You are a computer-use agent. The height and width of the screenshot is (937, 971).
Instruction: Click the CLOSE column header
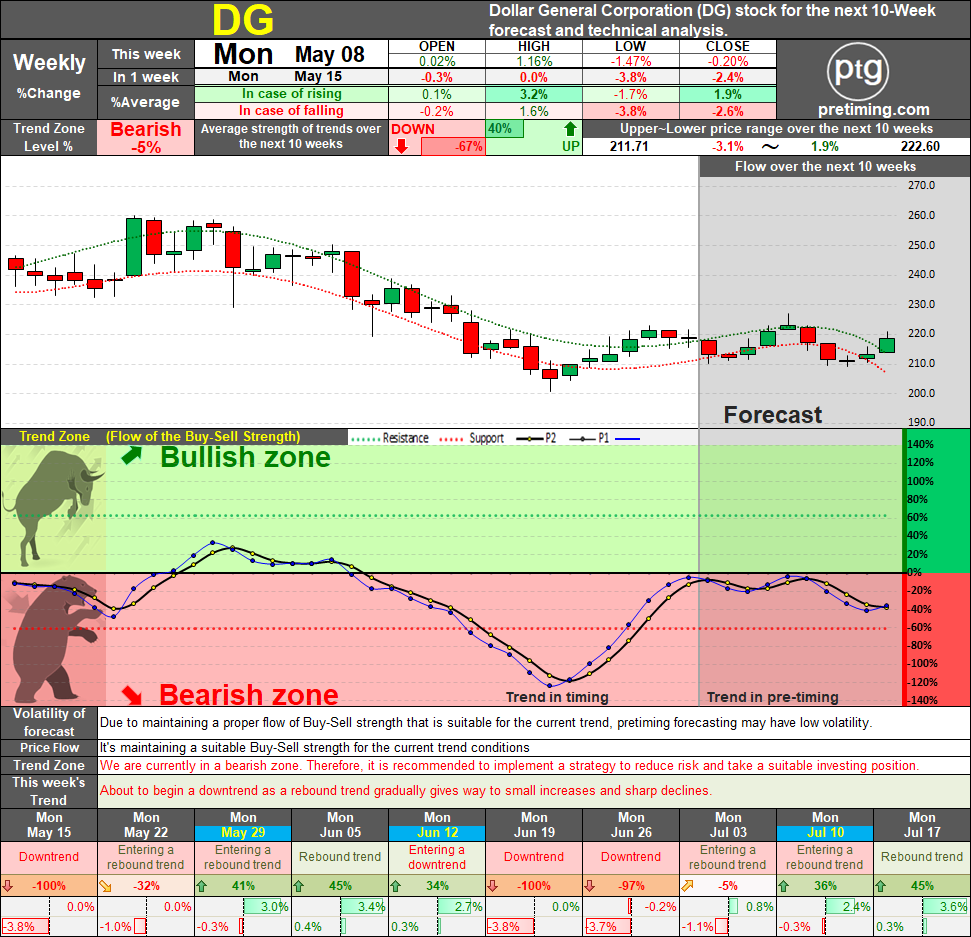click(x=728, y=46)
